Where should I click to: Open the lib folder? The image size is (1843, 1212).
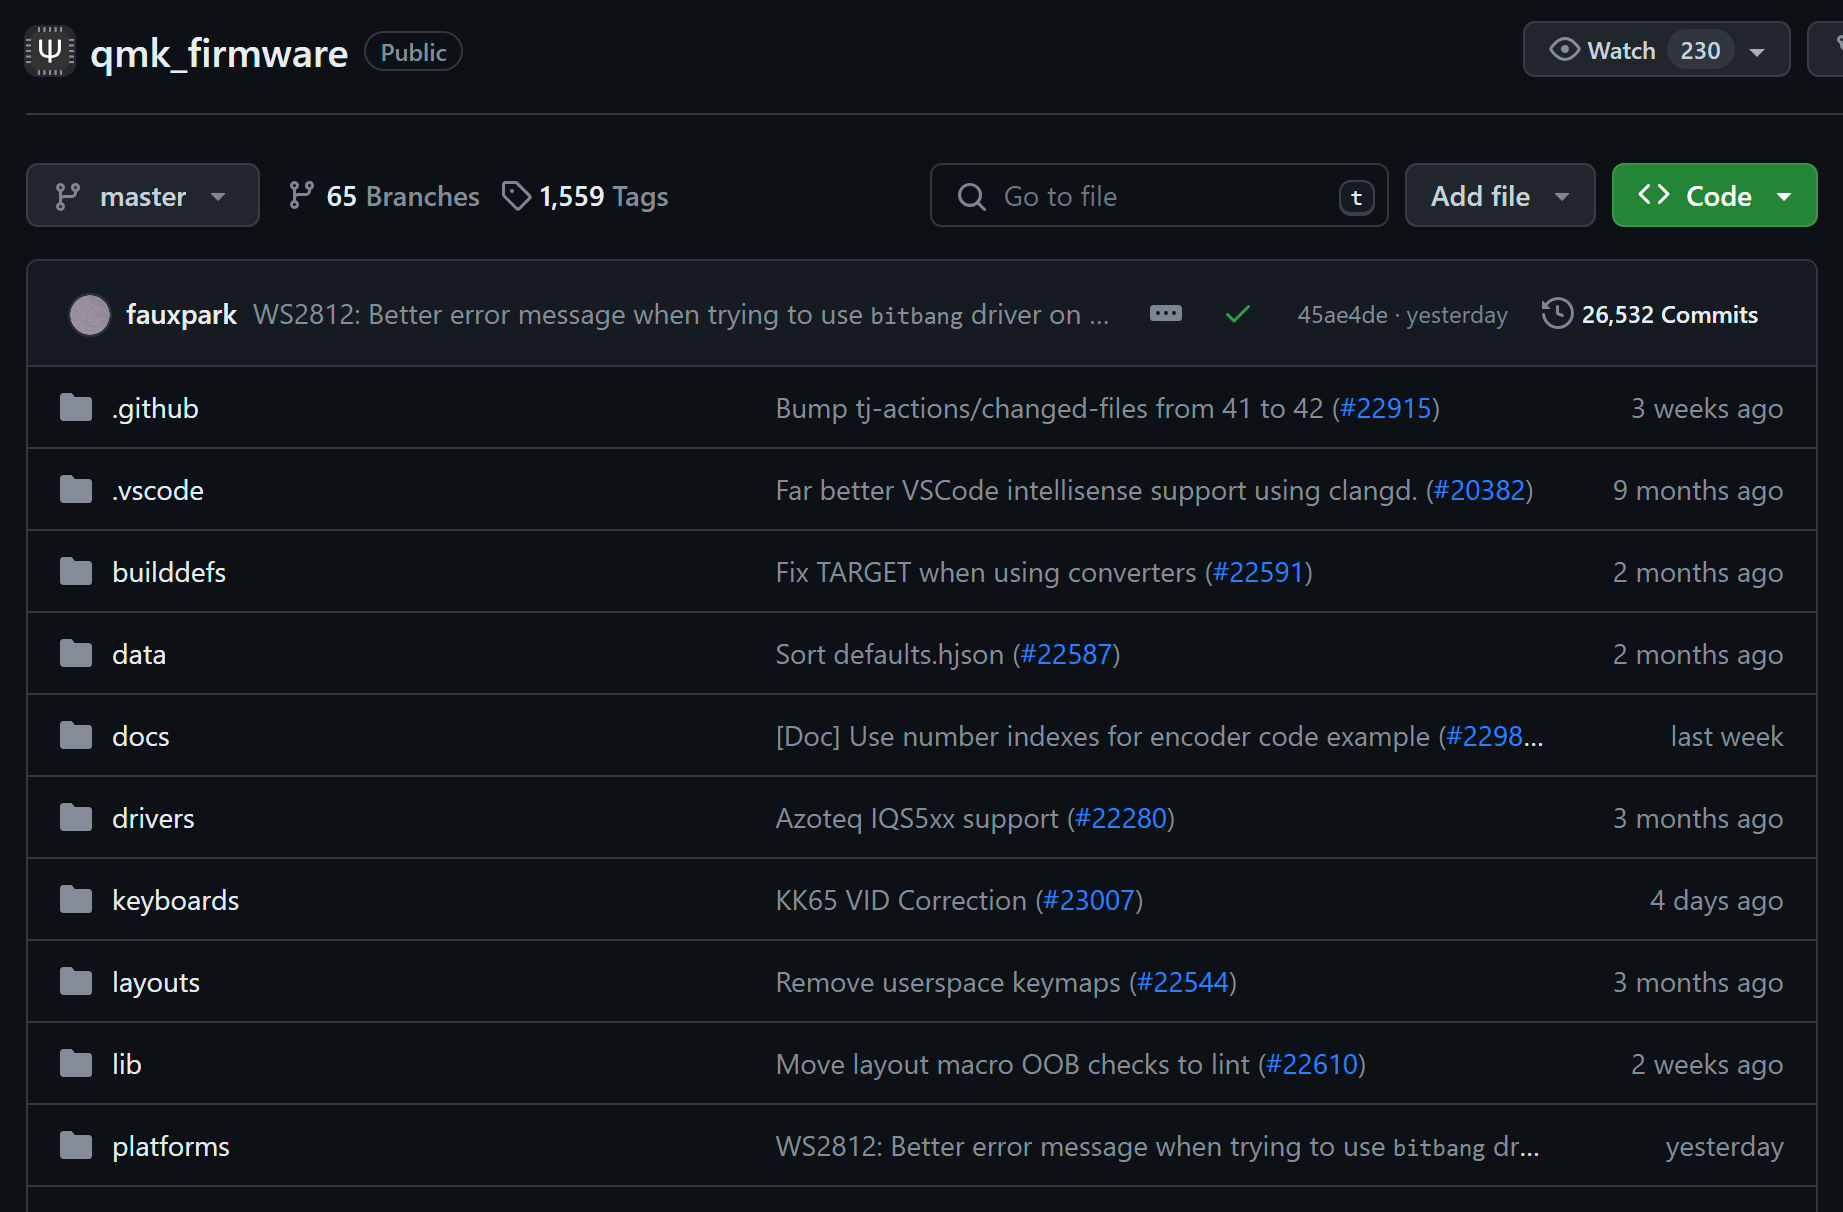[127, 1064]
